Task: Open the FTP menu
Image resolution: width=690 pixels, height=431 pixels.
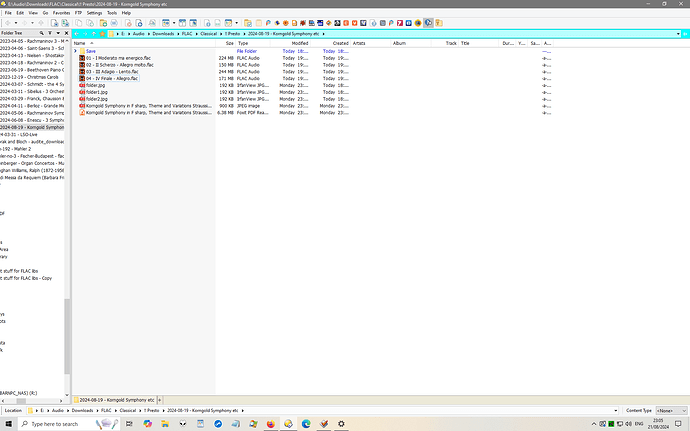Action: pos(78,13)
